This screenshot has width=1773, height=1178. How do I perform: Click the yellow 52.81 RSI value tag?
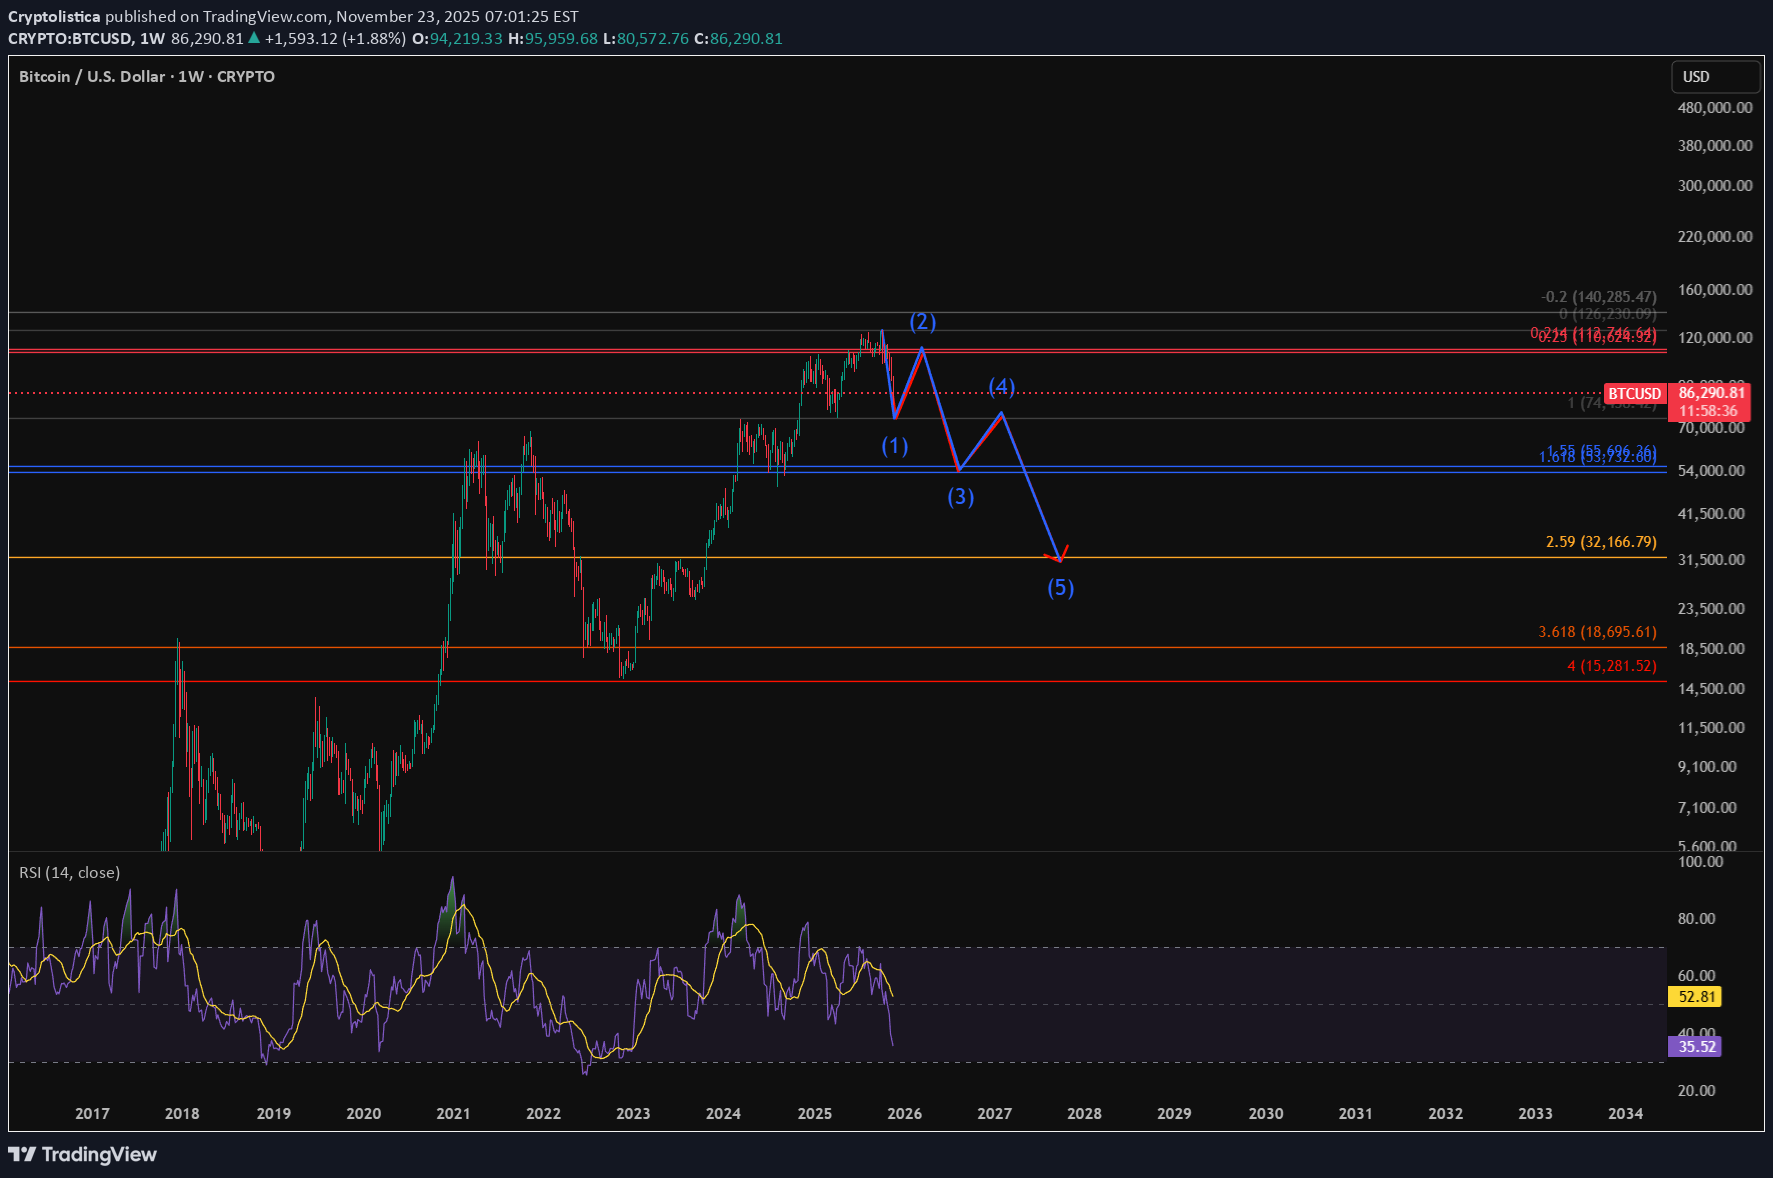tap(1696, 997)
